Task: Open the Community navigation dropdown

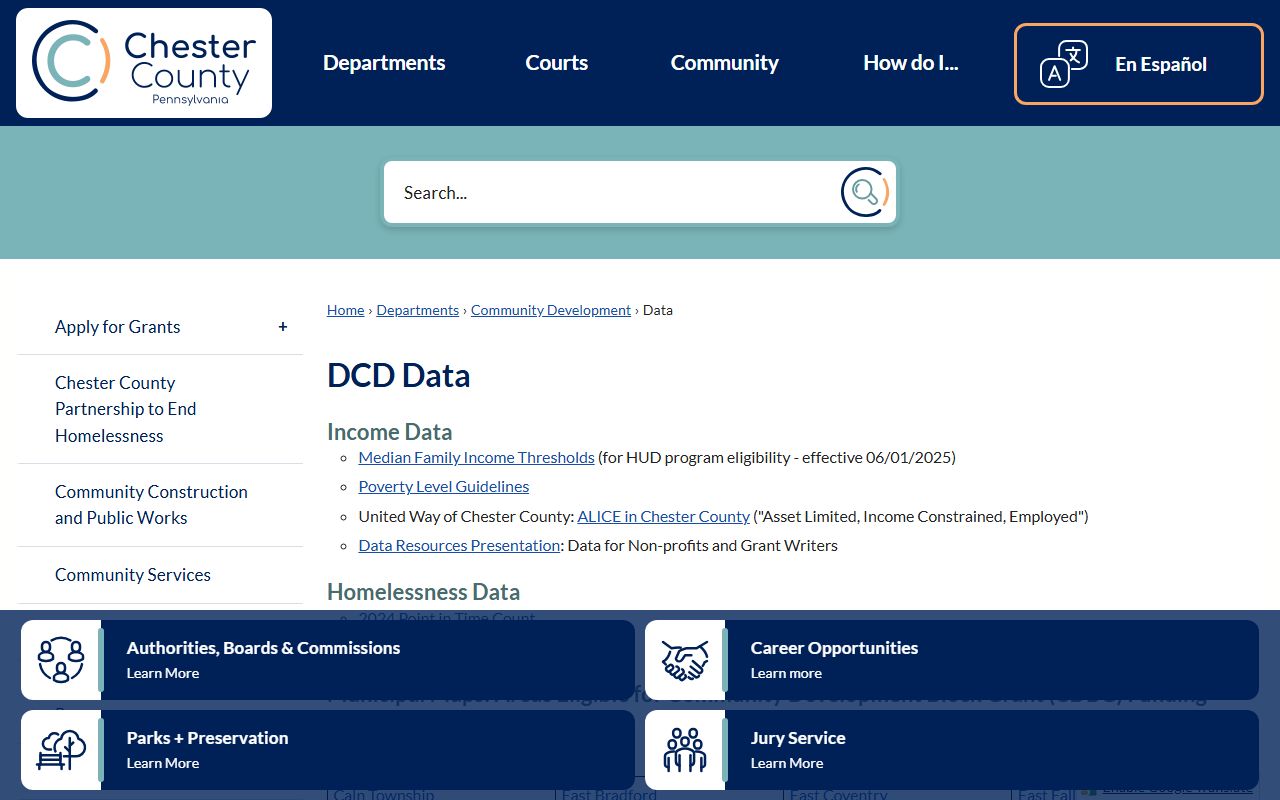Action: (724, 63)
